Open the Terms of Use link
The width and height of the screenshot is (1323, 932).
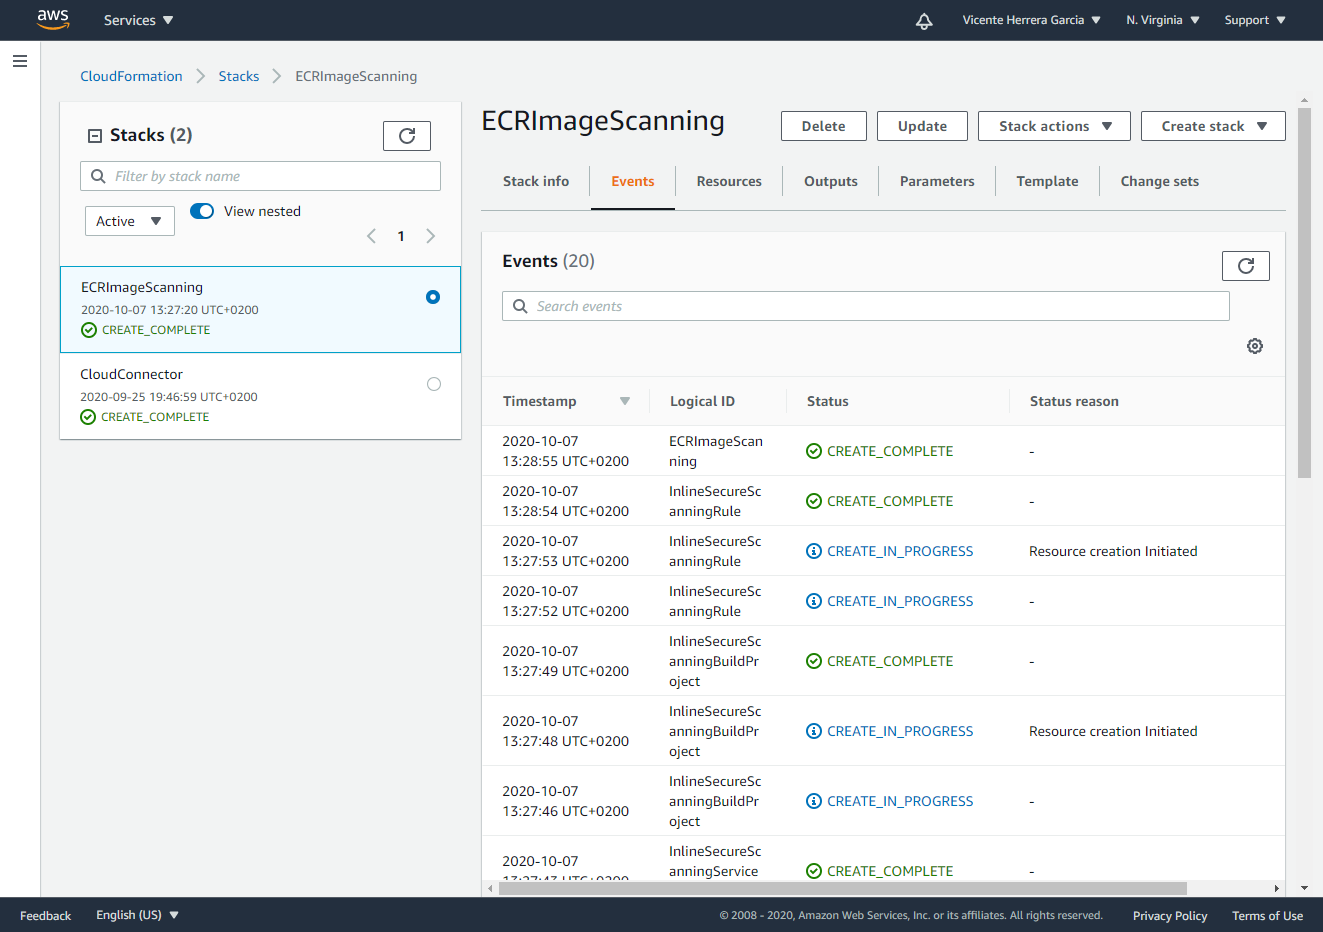point(1267,915)
